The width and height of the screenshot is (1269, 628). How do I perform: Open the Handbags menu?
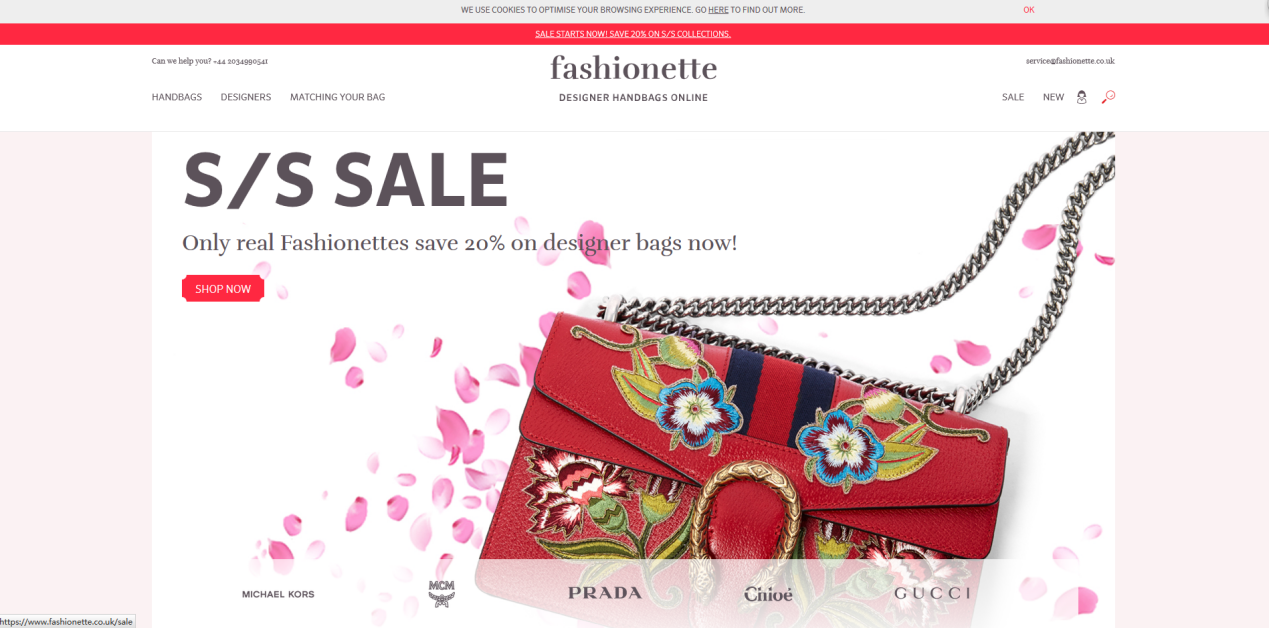pyautogui.click(x=177, y=97)
